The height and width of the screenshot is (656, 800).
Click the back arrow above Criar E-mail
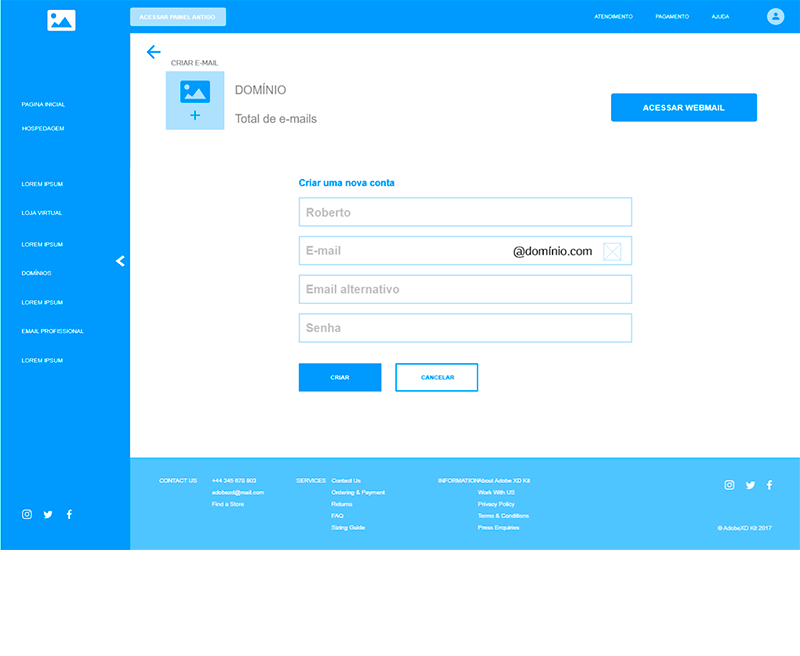[154, 52]
